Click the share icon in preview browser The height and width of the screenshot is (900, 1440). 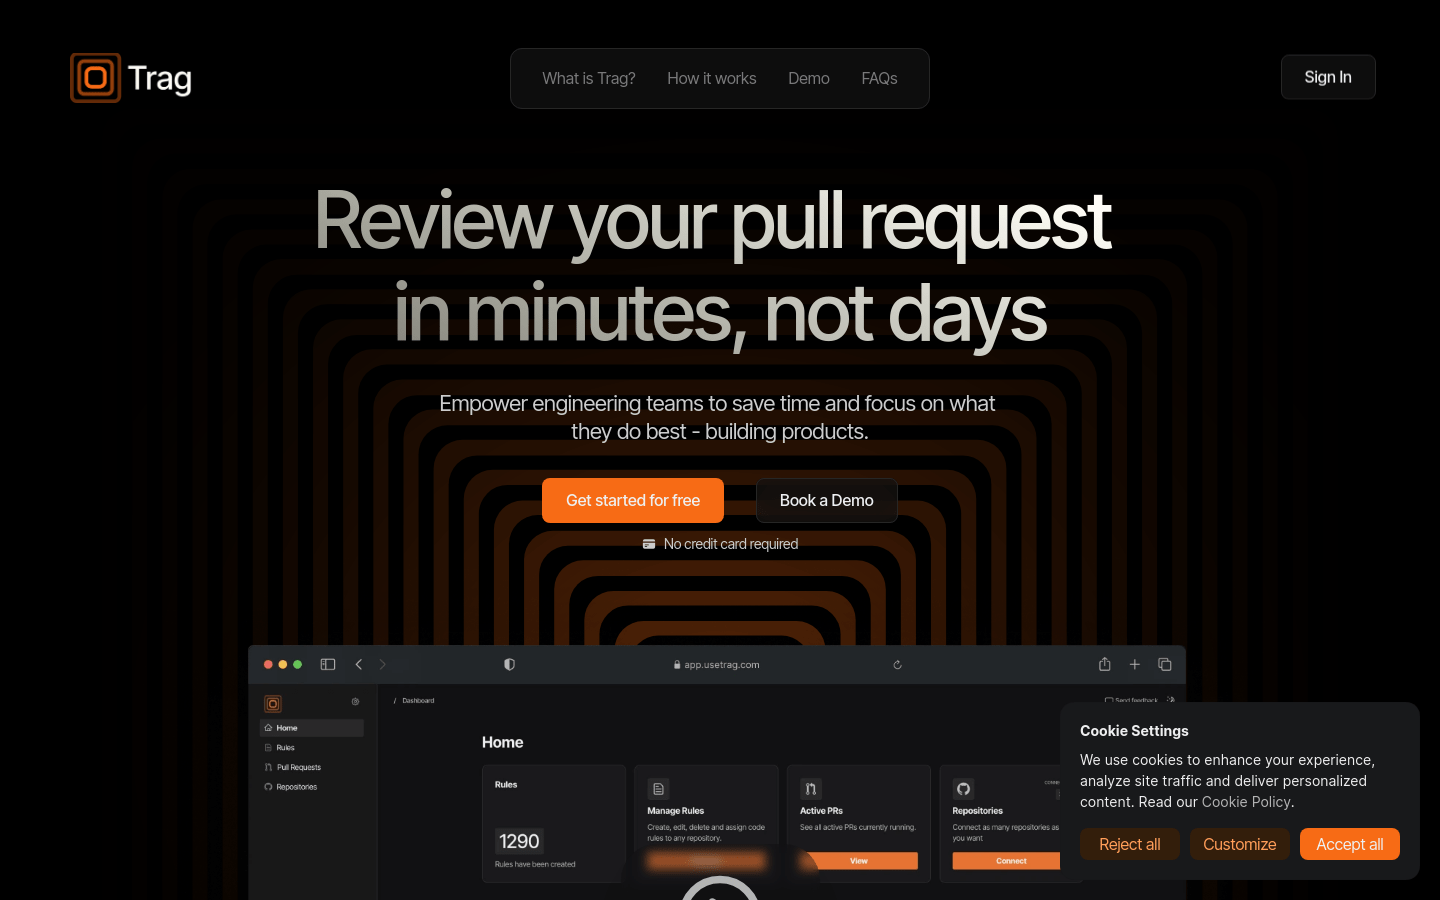1105,664
